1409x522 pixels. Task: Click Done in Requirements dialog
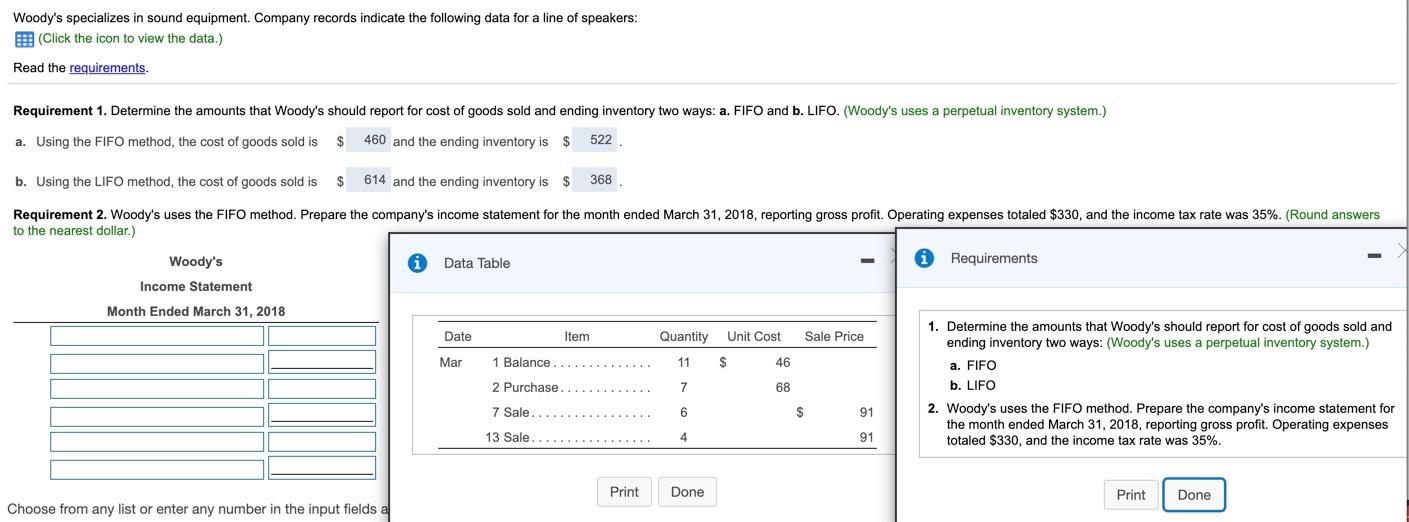click(x=1194, y=495)
